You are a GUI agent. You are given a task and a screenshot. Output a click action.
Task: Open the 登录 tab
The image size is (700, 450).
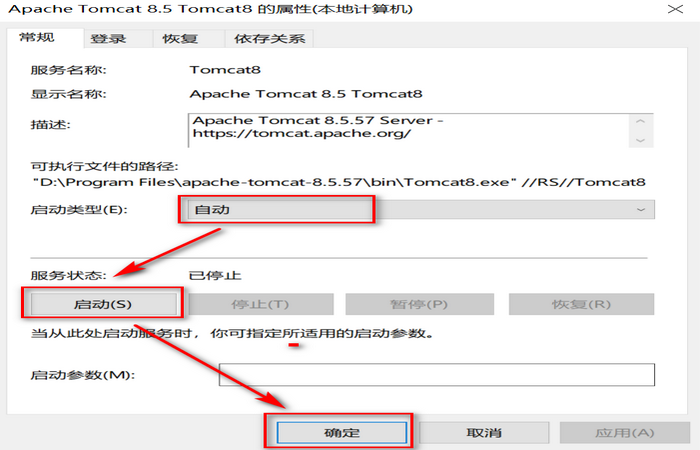click(118, 39)
